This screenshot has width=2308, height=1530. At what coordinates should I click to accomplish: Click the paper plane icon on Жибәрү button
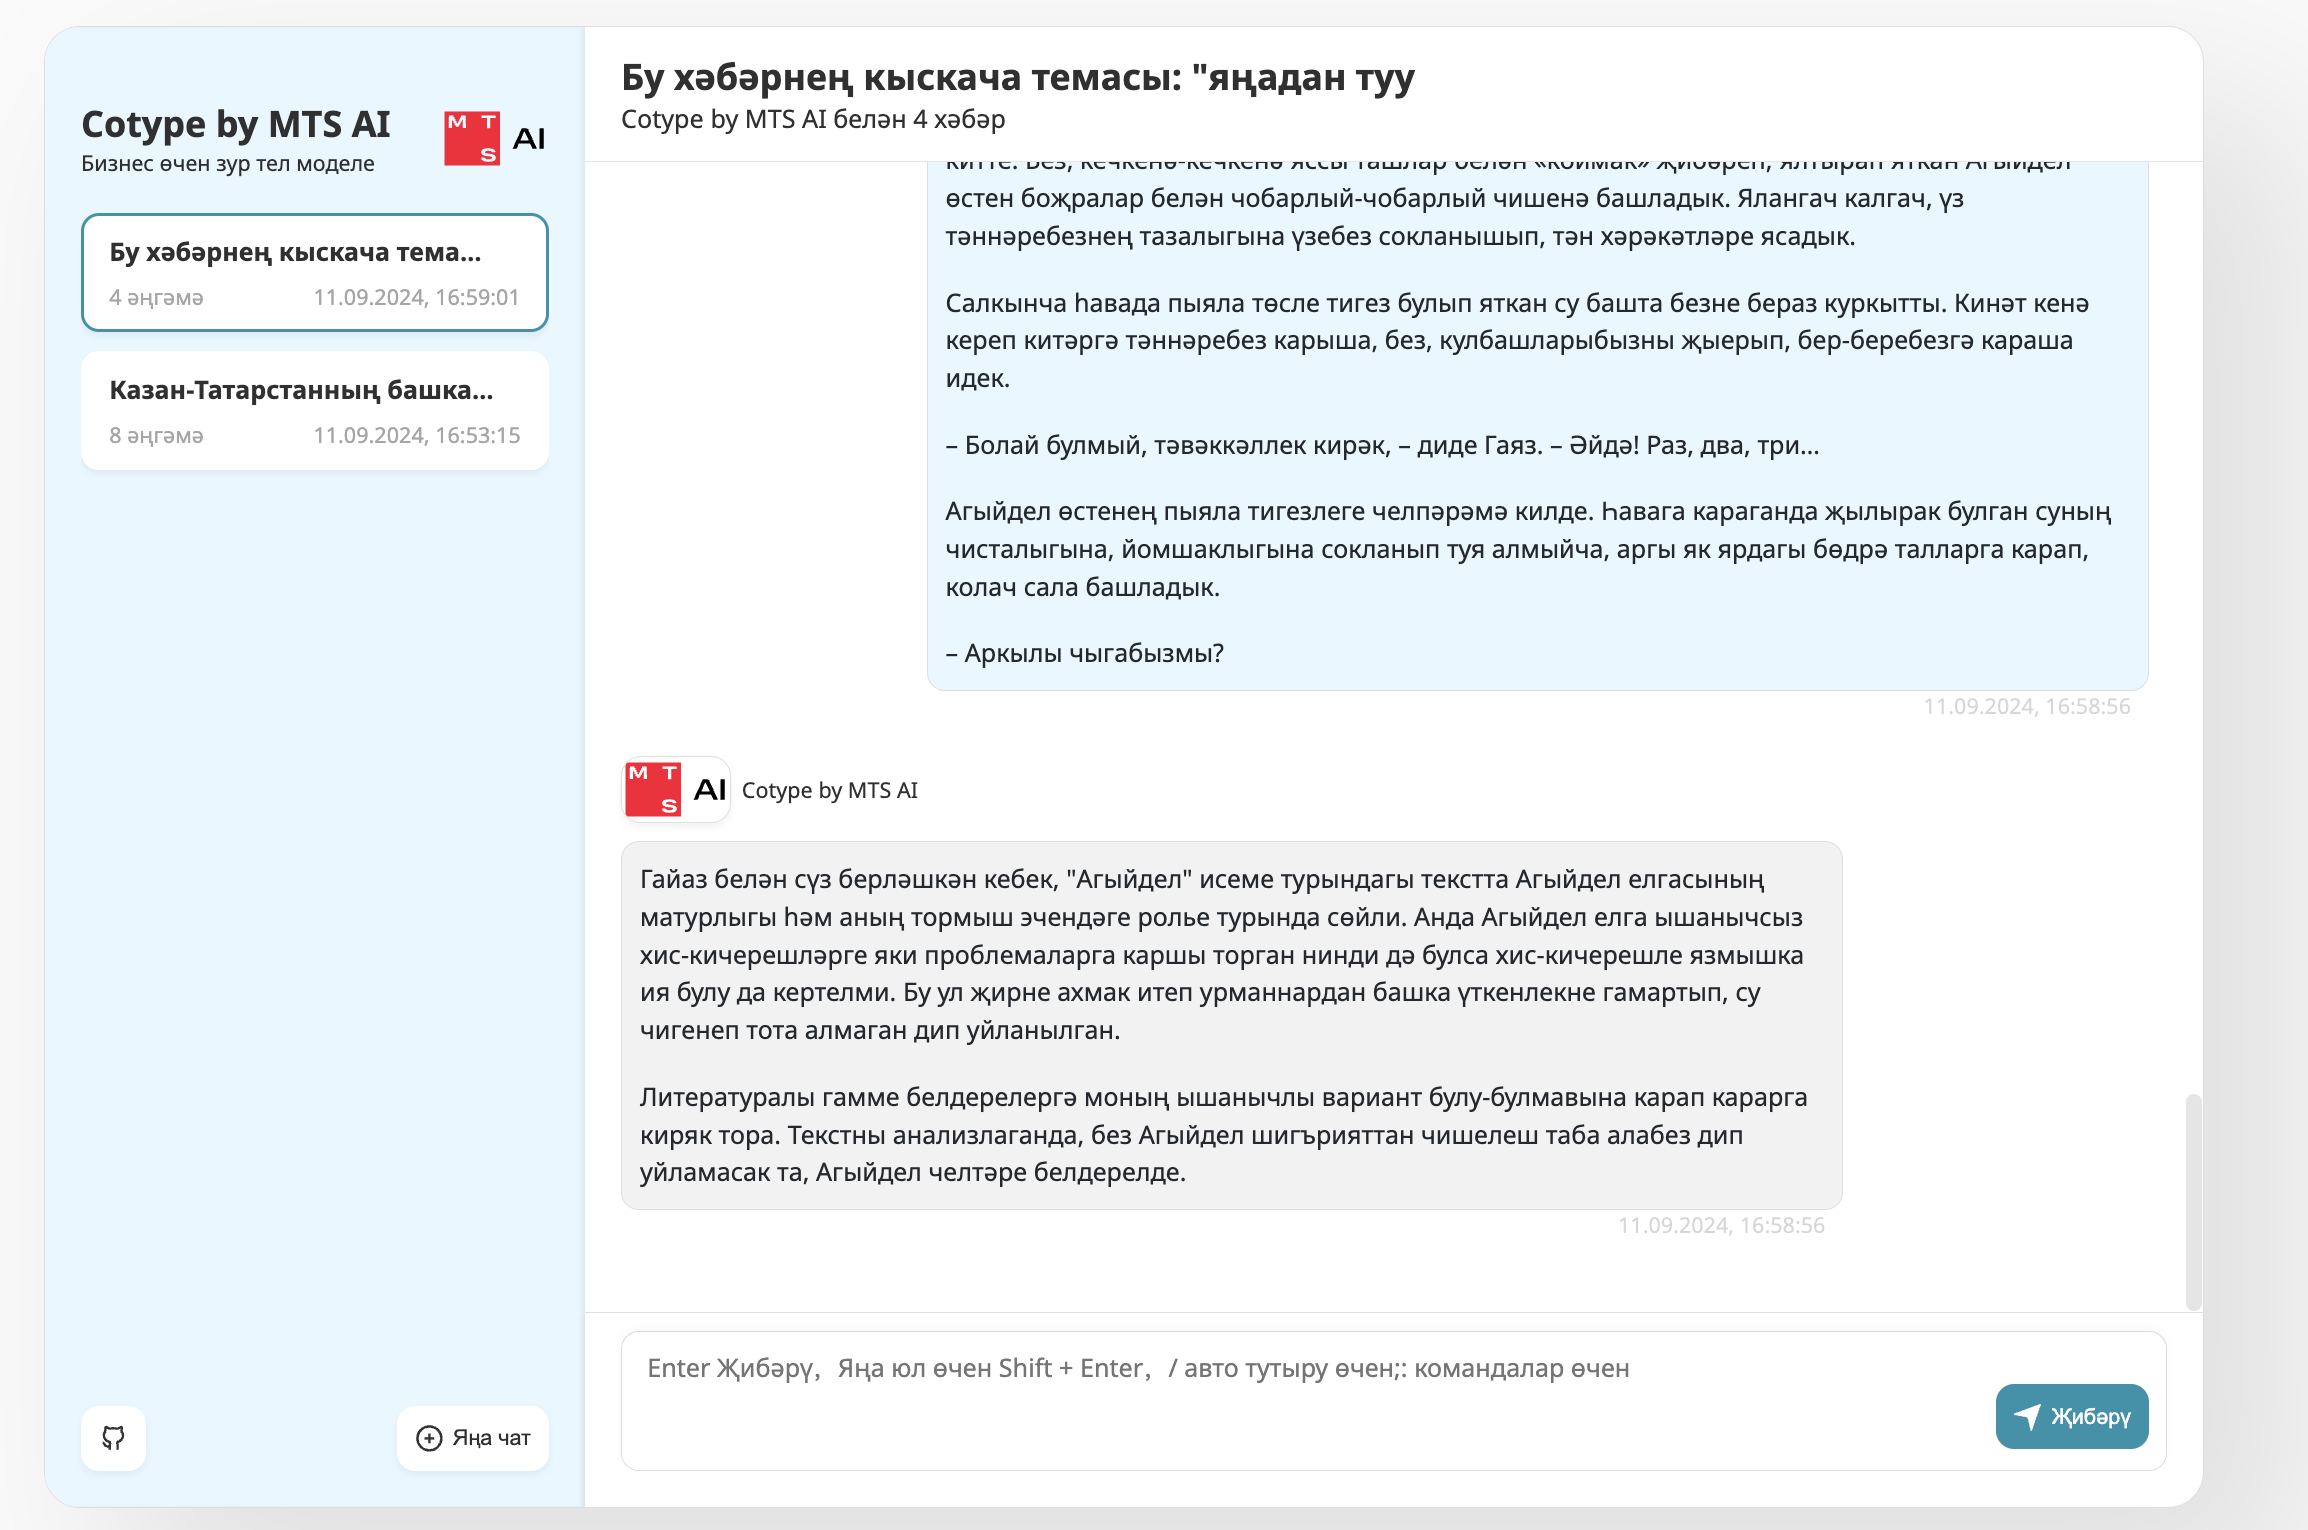2027,1416
